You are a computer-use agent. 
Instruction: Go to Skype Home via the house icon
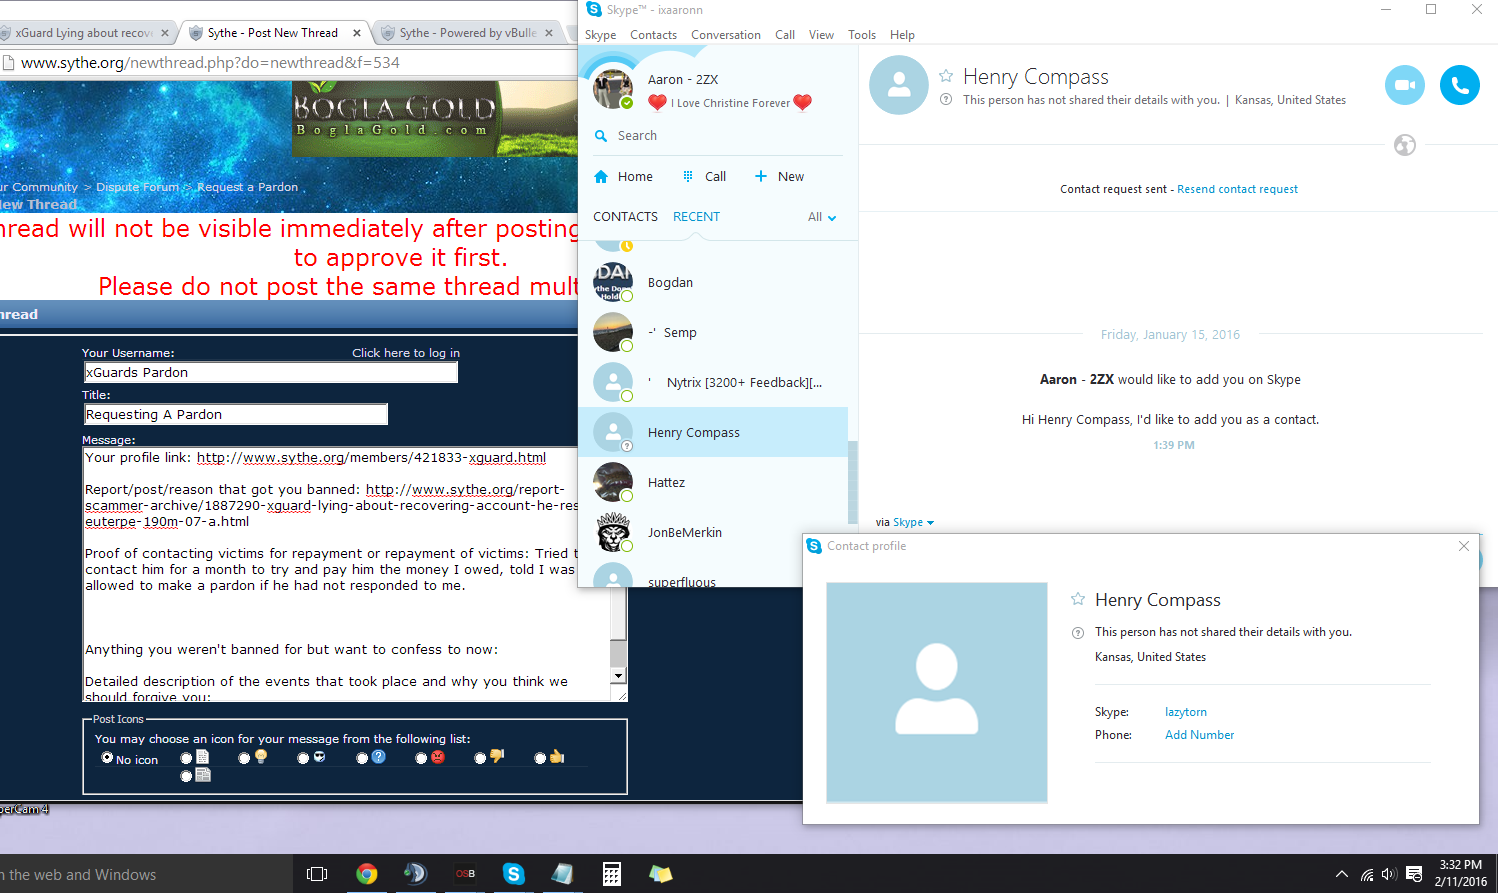click(601, 176)
